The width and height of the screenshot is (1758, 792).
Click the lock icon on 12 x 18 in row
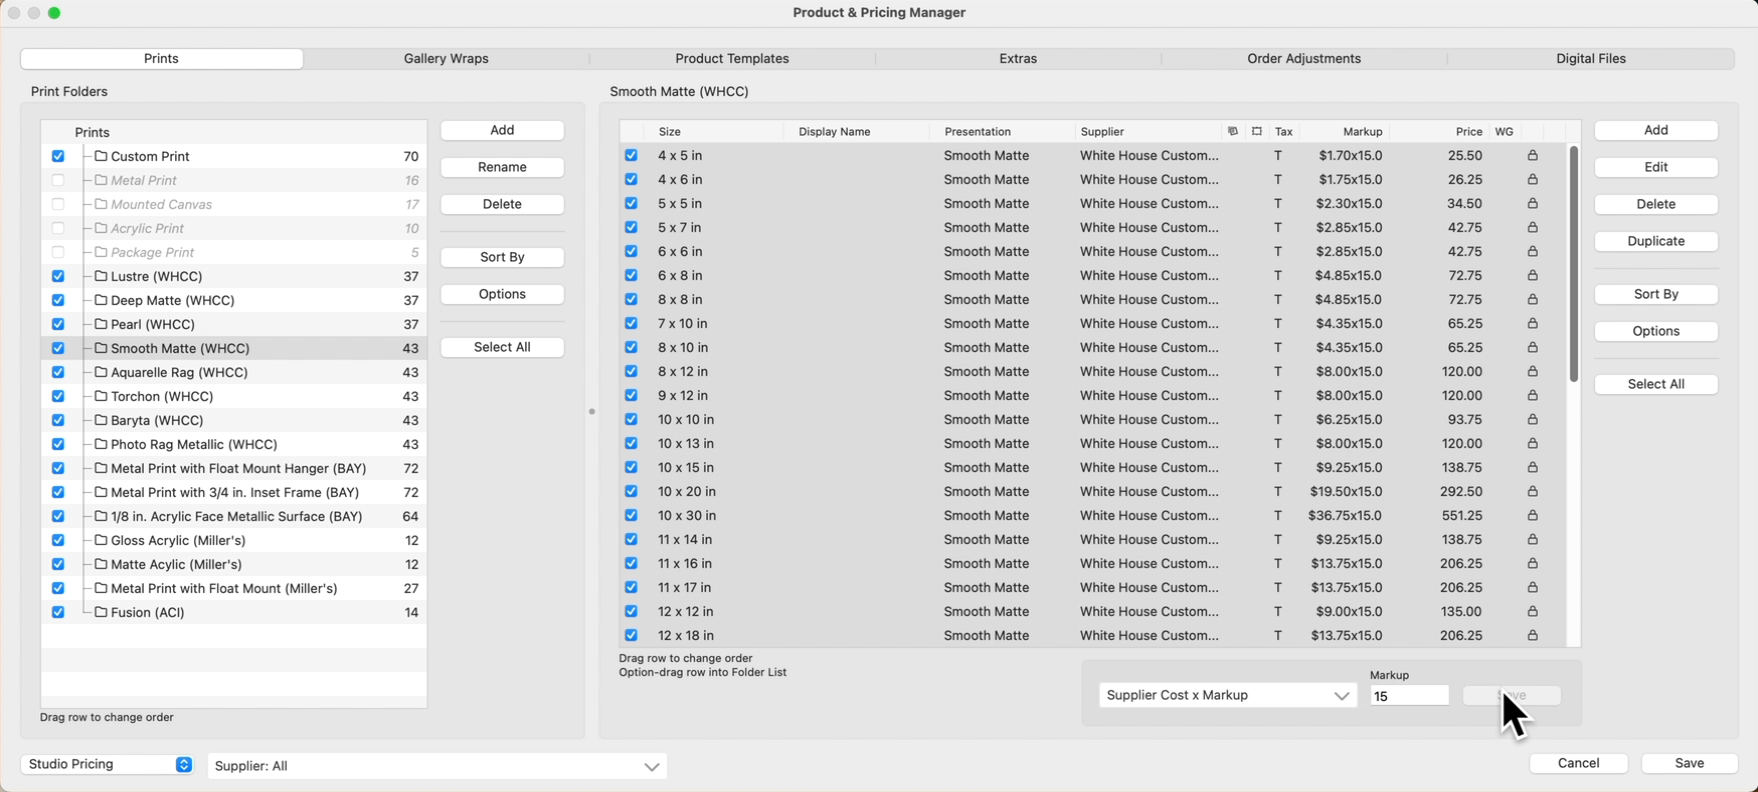1532,636
